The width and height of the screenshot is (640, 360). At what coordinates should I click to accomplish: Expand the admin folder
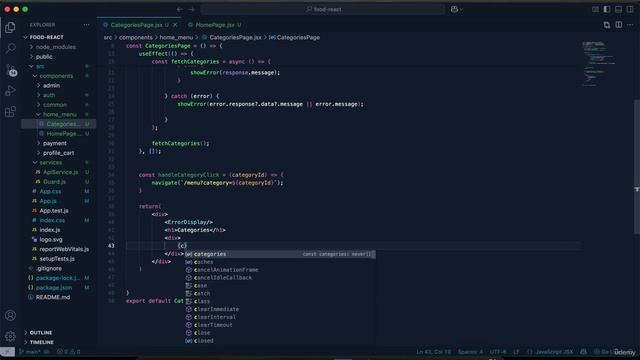[x=51, y=86]
